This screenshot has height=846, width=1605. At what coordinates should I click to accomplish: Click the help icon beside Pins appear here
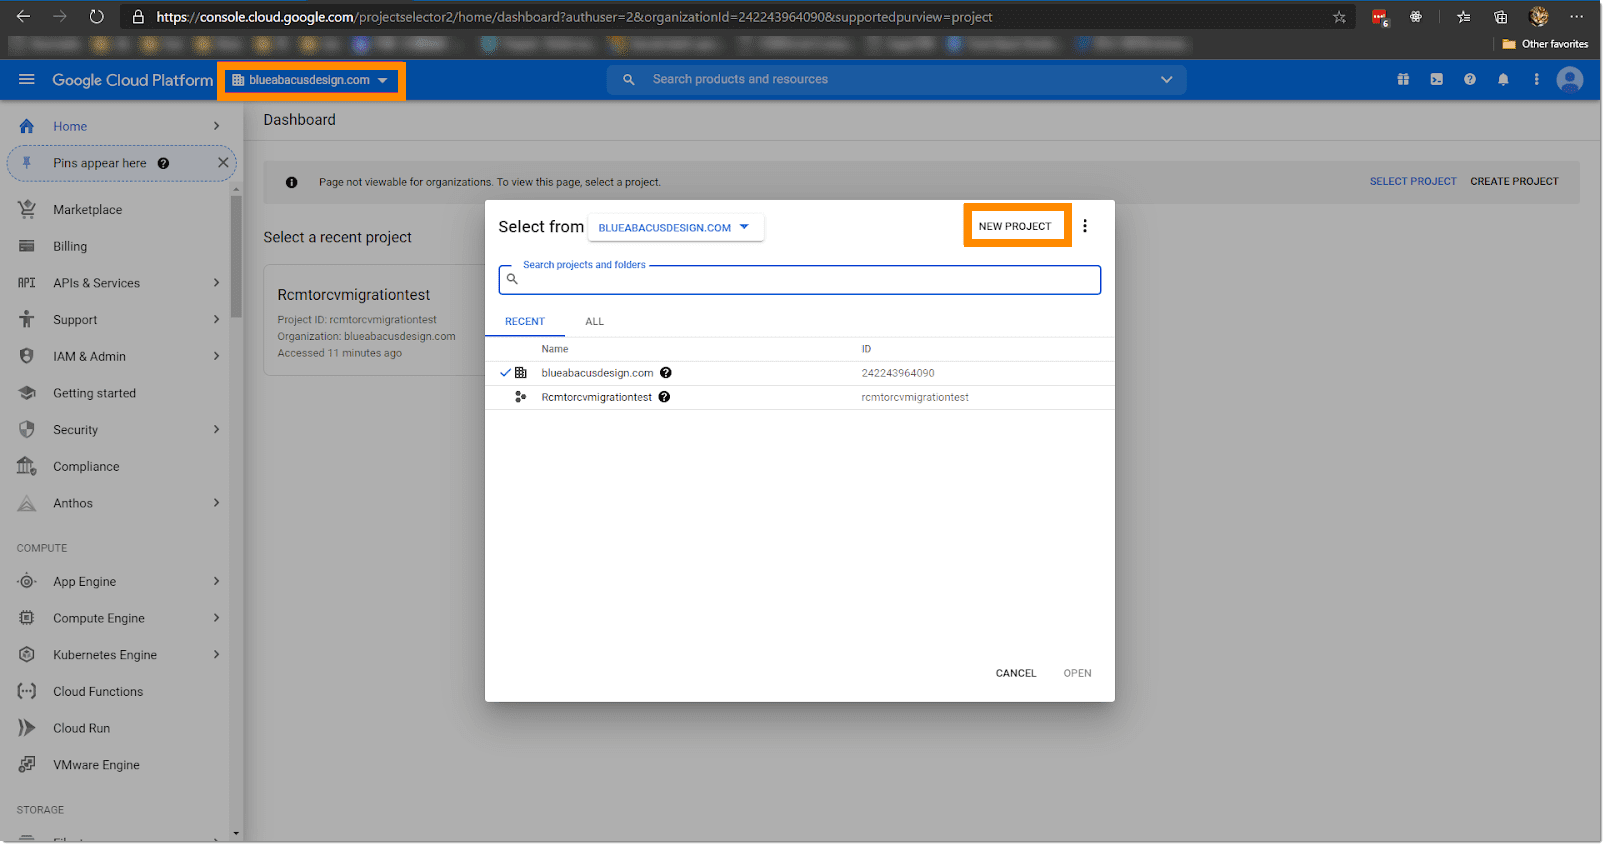pyautogui.click(x=163, y=163)
